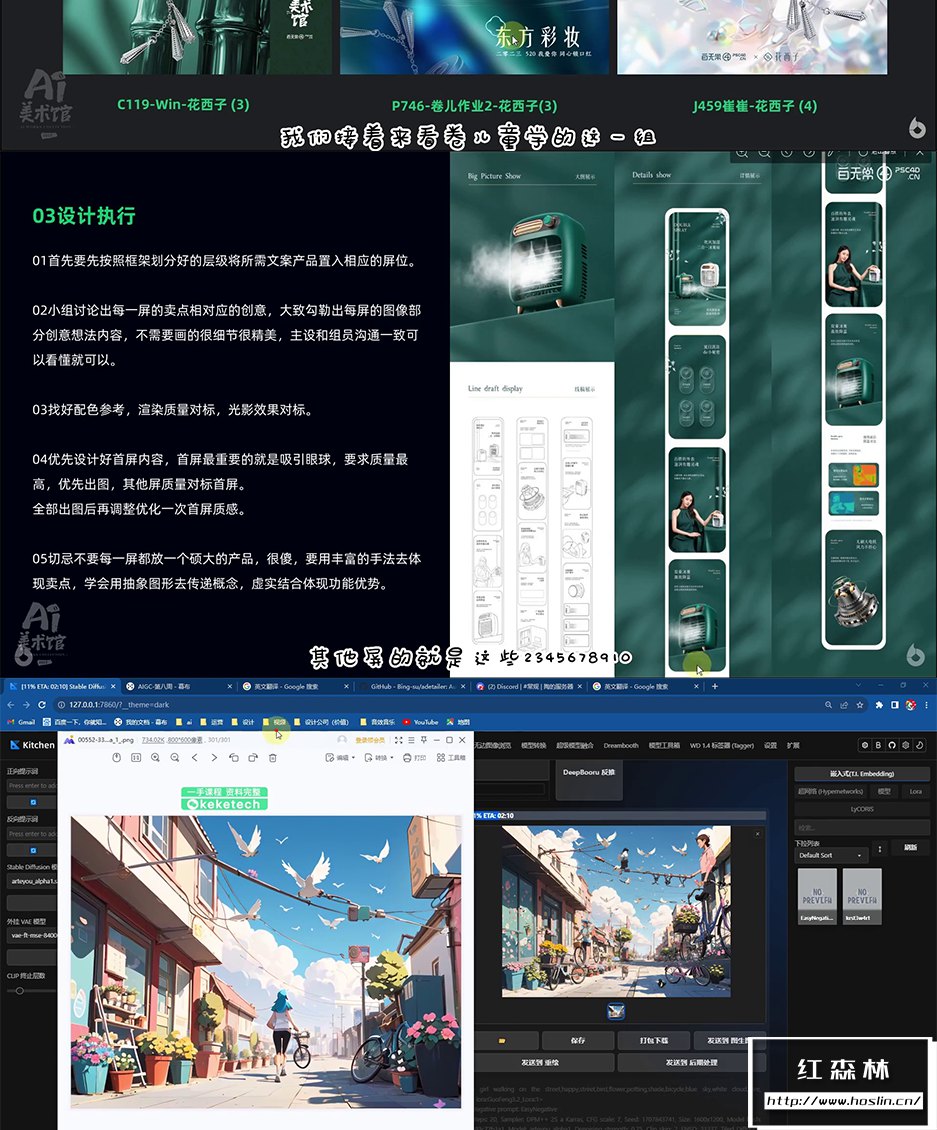Pin the image viewer window on top

[424, 740]
